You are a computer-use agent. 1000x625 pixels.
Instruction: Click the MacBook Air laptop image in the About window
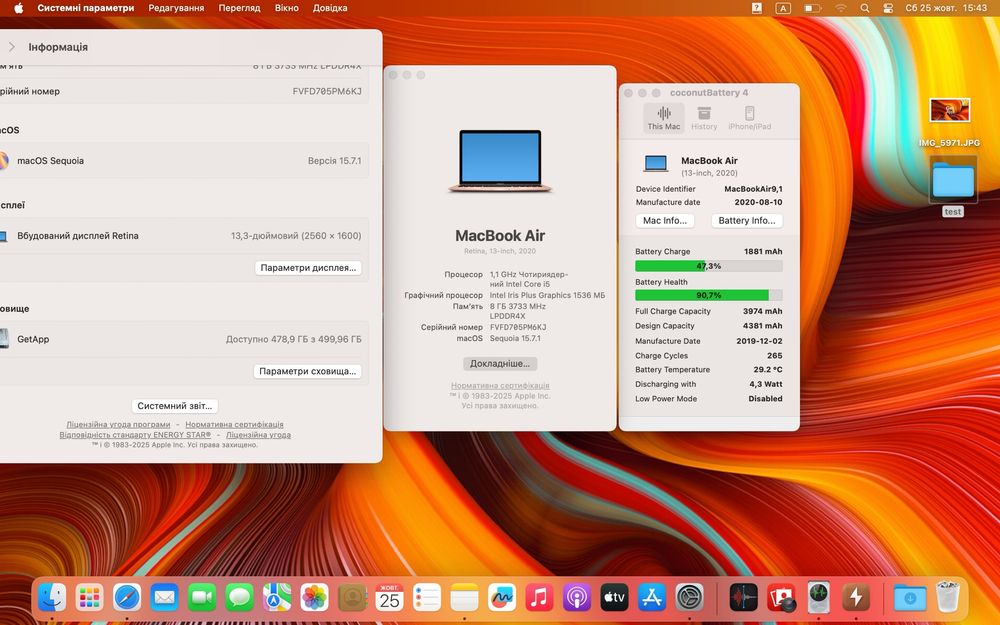pyautogui.click(x=500, y=161)
